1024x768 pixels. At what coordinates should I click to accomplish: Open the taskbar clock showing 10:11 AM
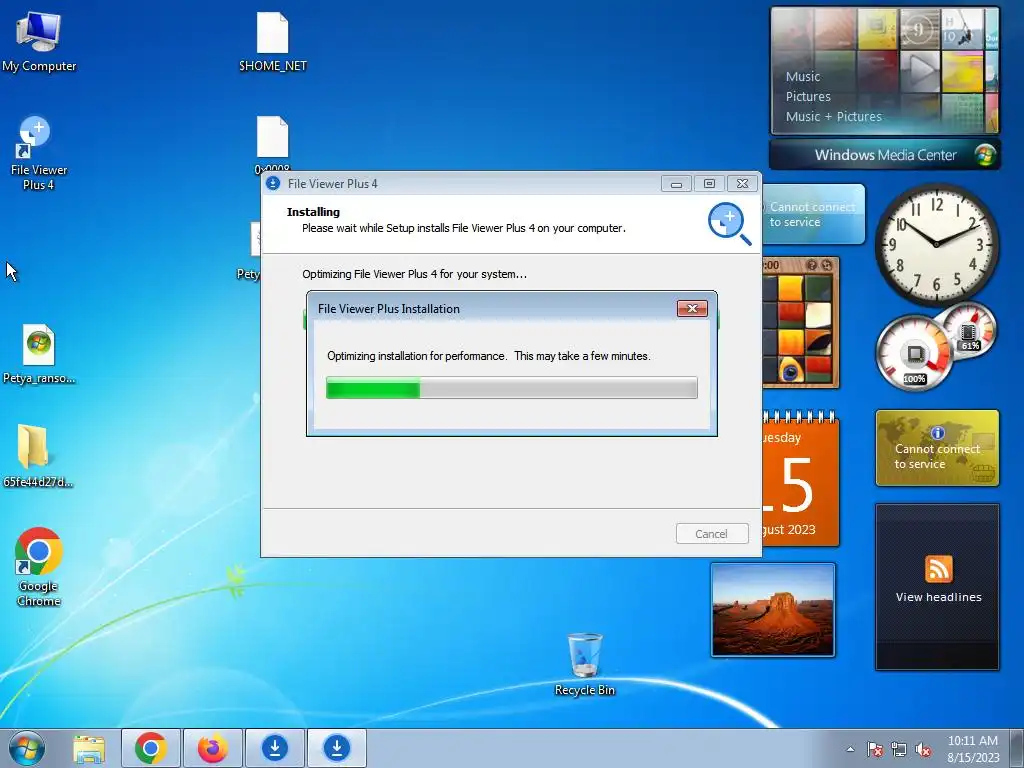(x=972, y=749)
